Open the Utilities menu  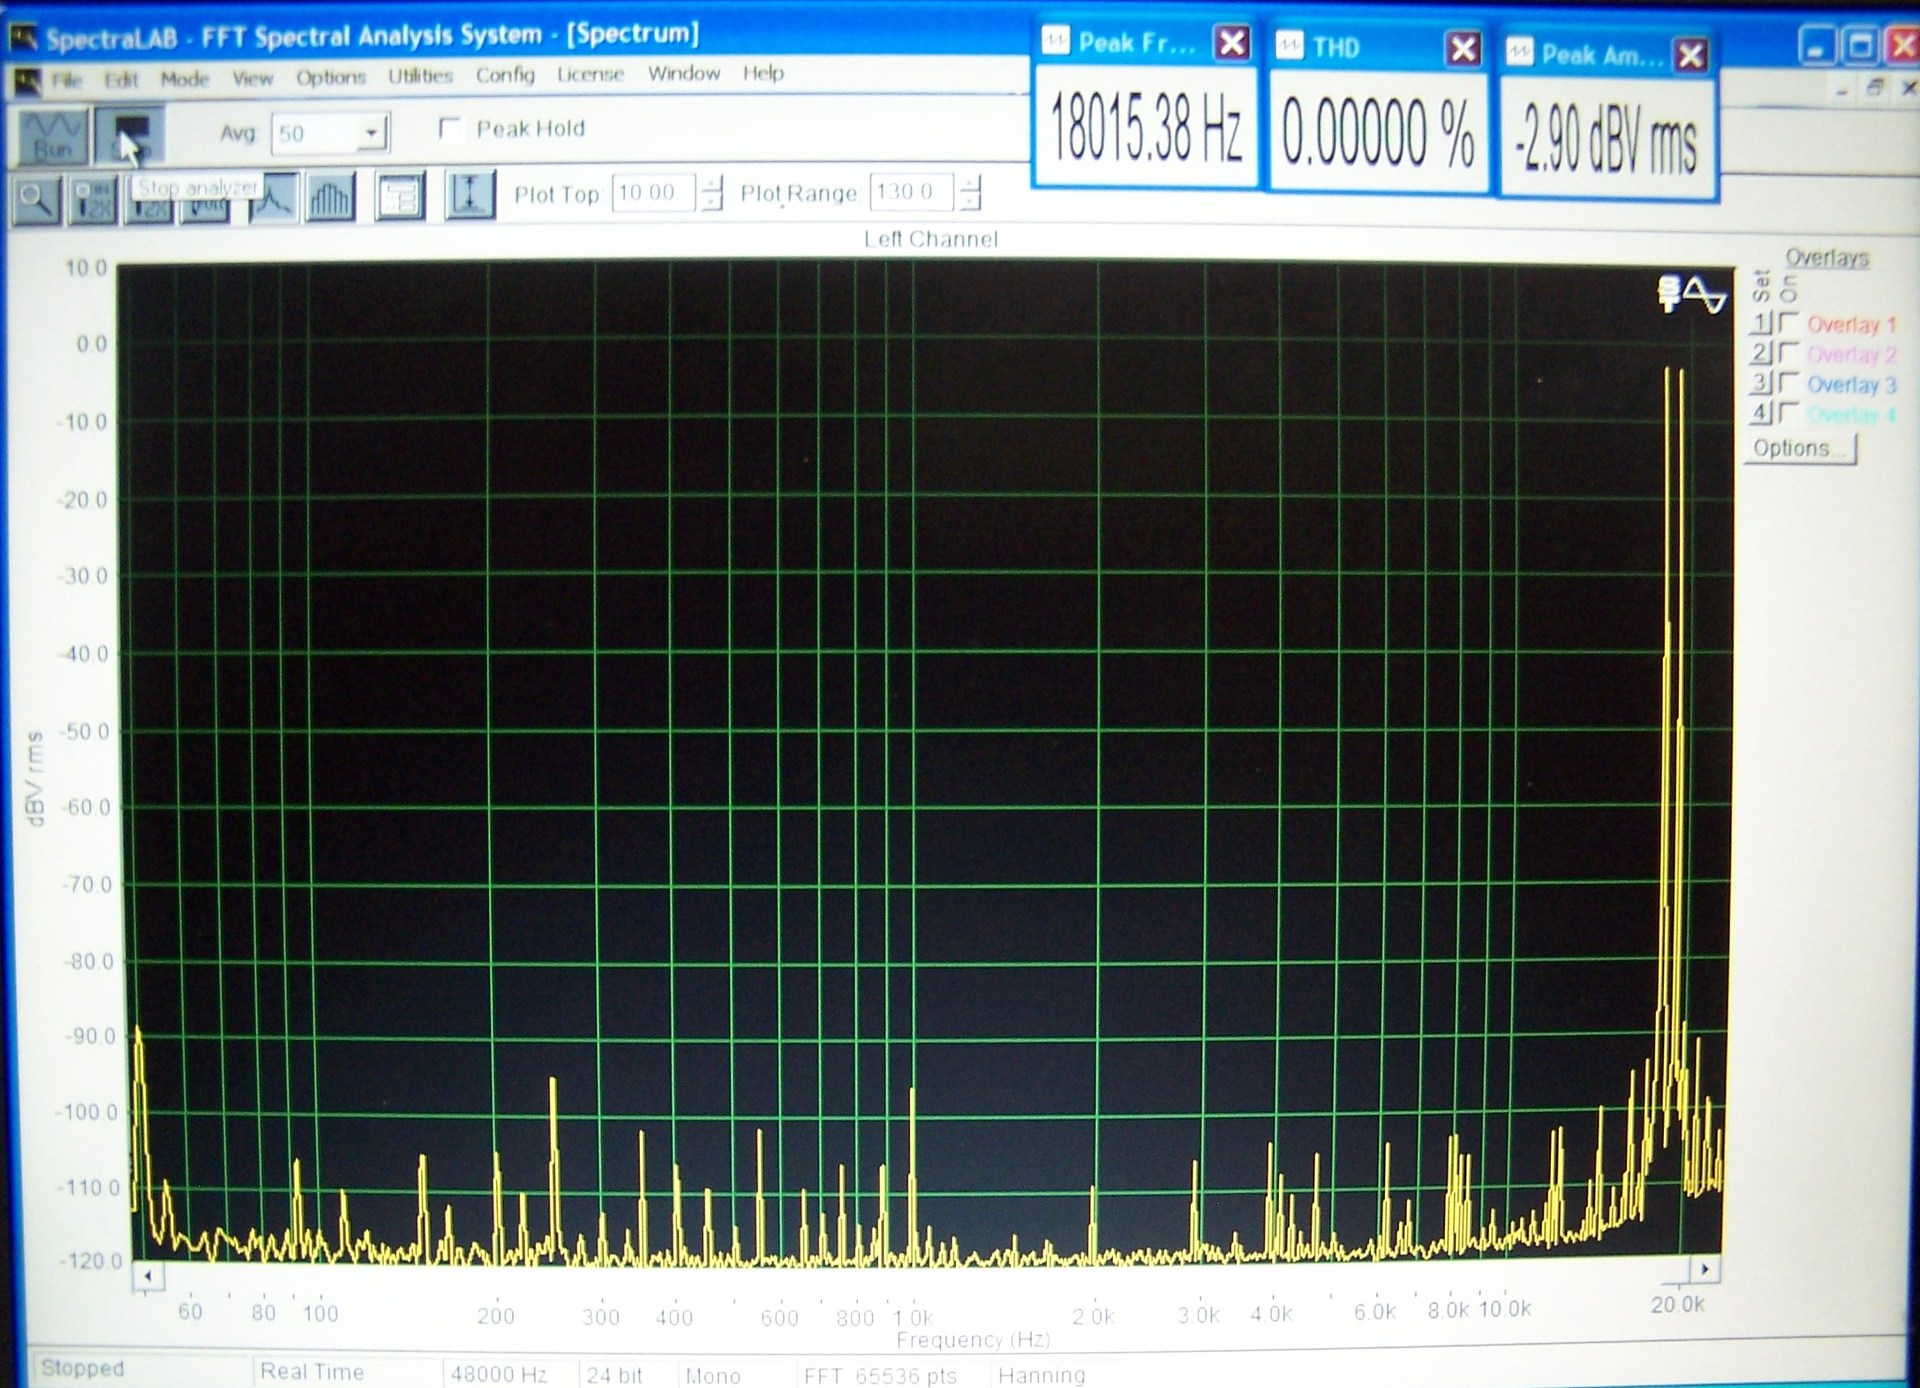tap(420, 76)
